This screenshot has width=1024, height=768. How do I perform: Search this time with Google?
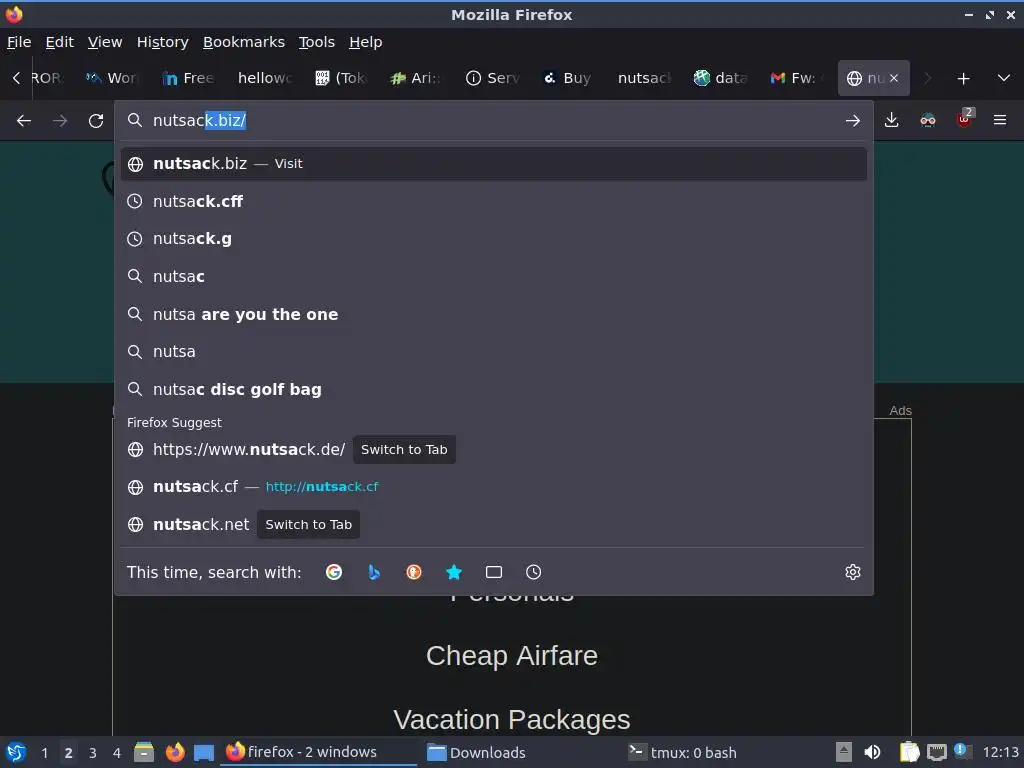point(334,572)
